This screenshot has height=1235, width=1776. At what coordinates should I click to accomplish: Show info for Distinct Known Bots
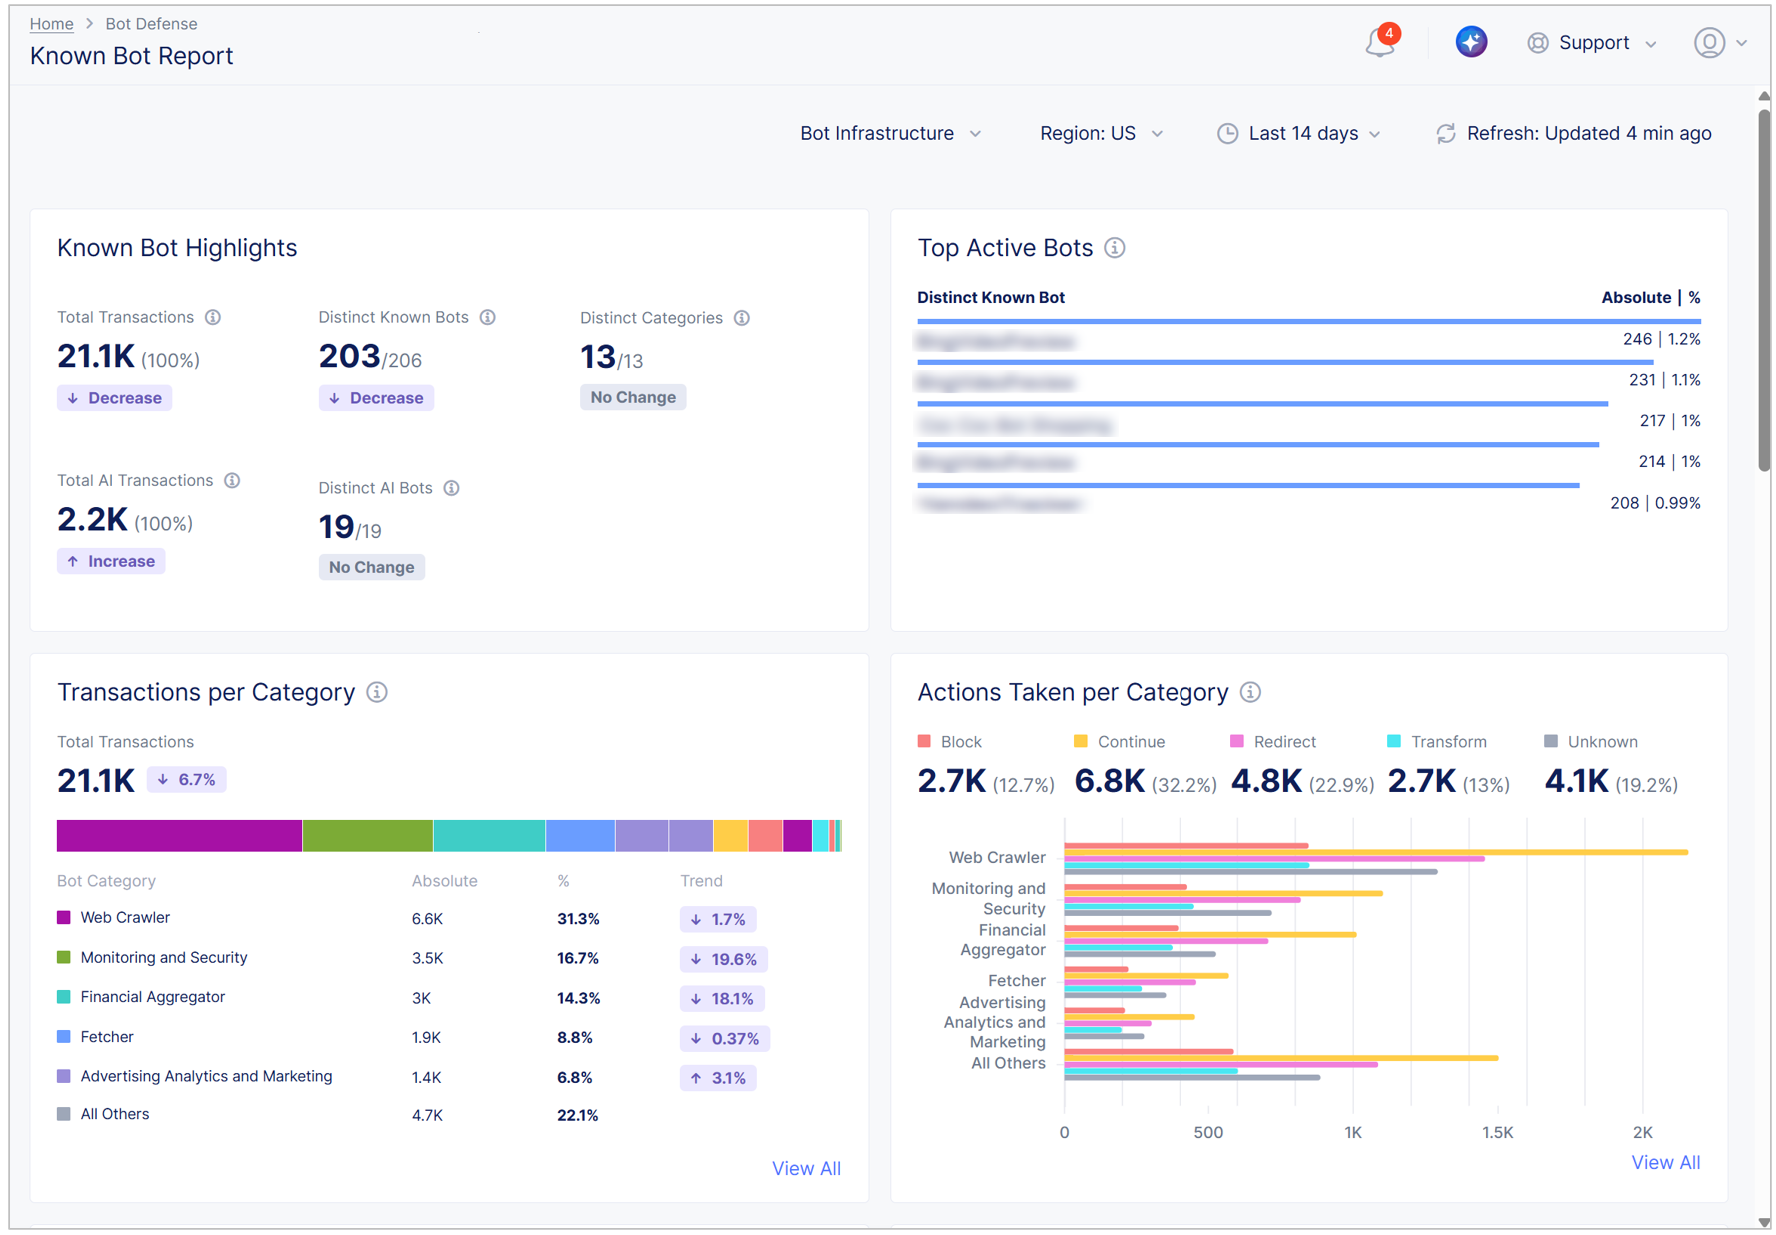coord(487,317)
